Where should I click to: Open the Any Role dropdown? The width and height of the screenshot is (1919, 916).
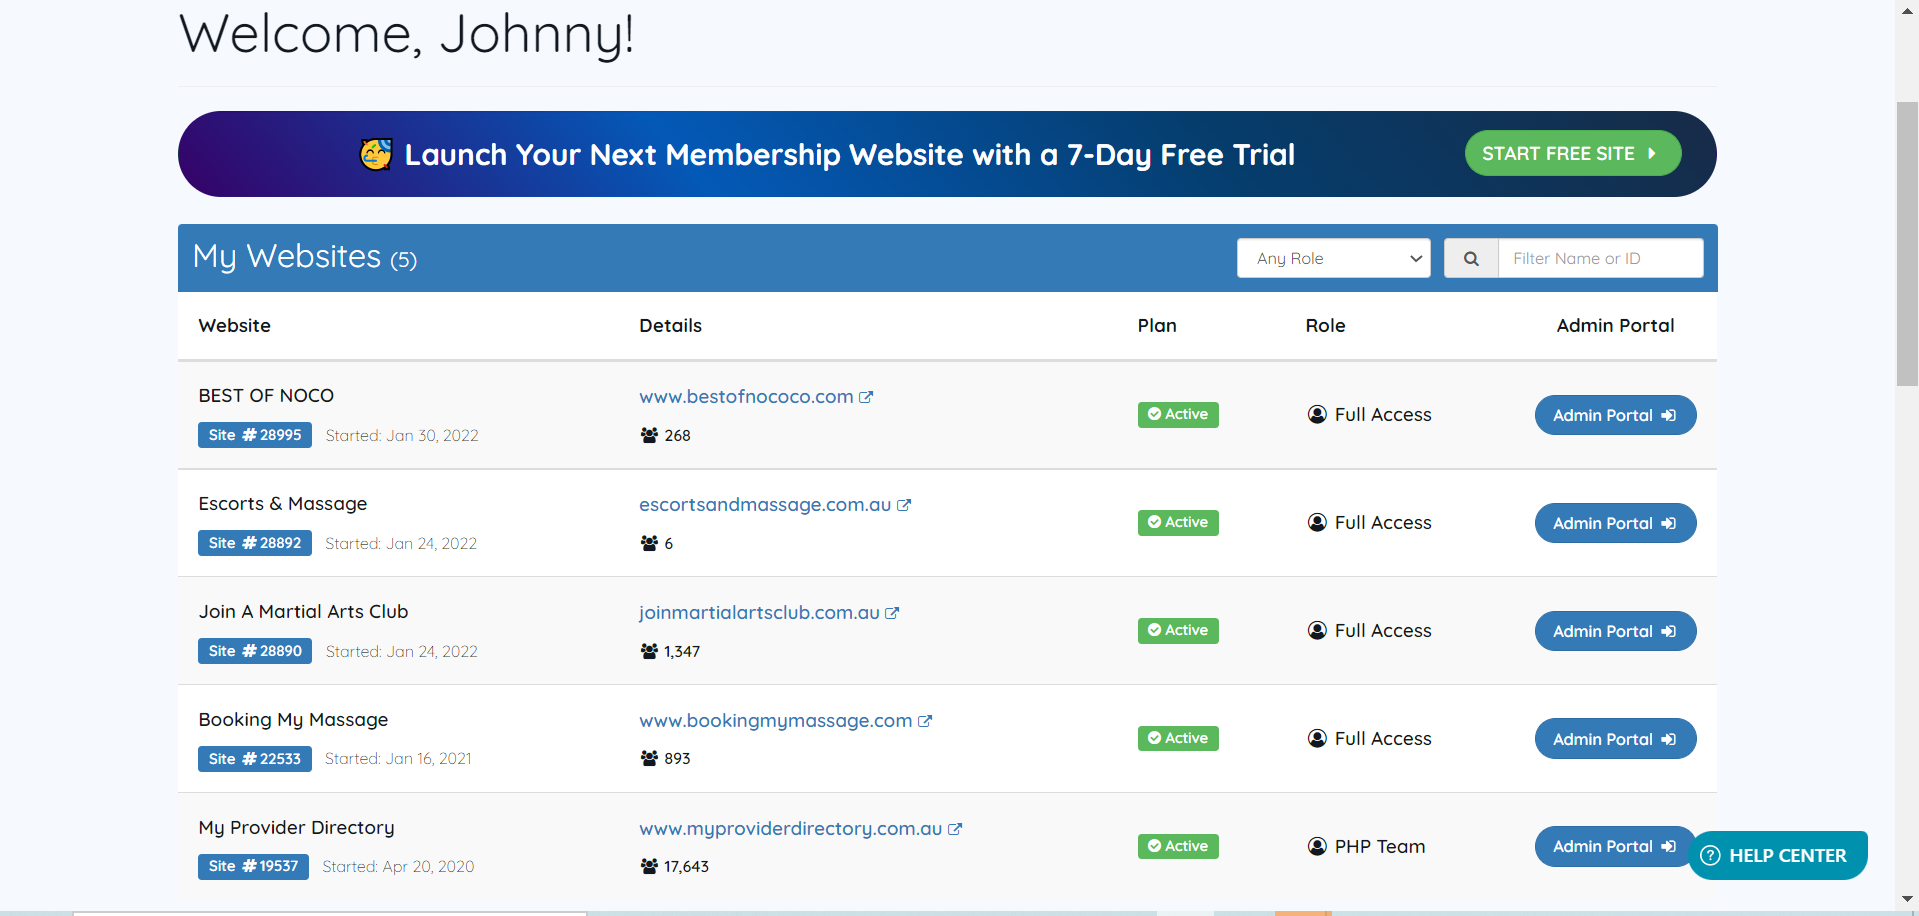point(1333,258)
